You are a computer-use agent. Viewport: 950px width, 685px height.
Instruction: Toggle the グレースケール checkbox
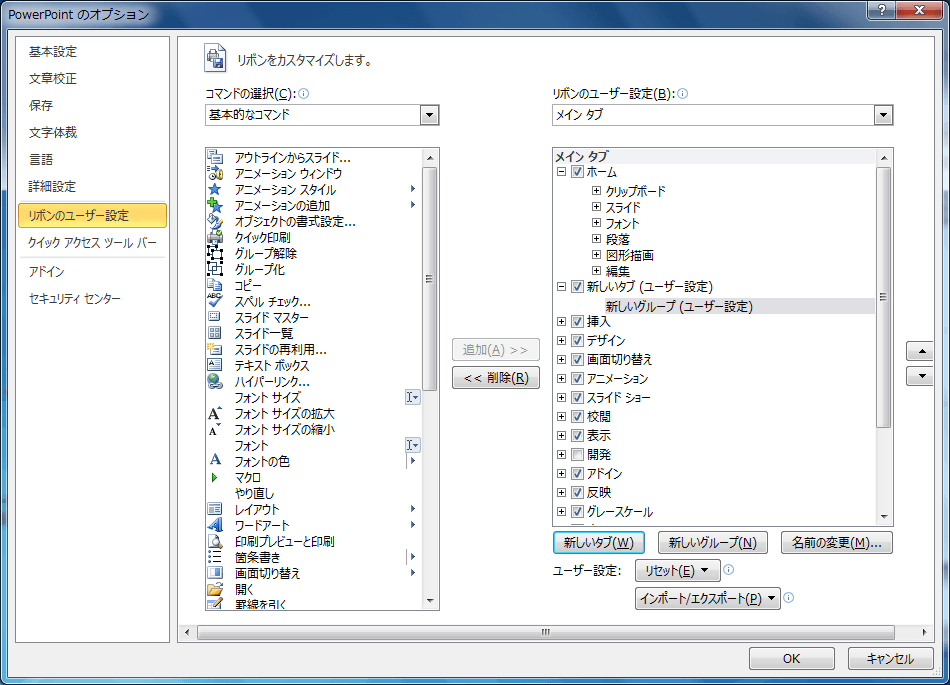pyautogui.click(x=577, y=512)
